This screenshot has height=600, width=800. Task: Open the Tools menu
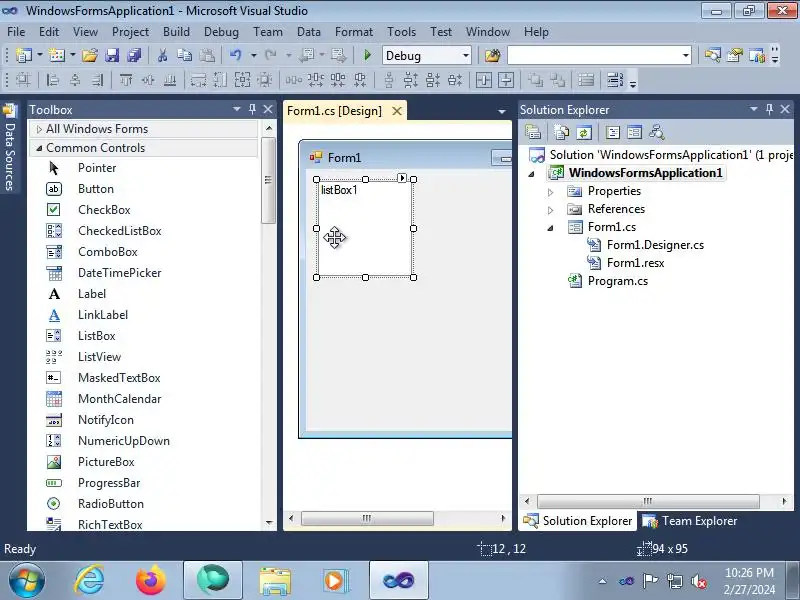[401, 32]
